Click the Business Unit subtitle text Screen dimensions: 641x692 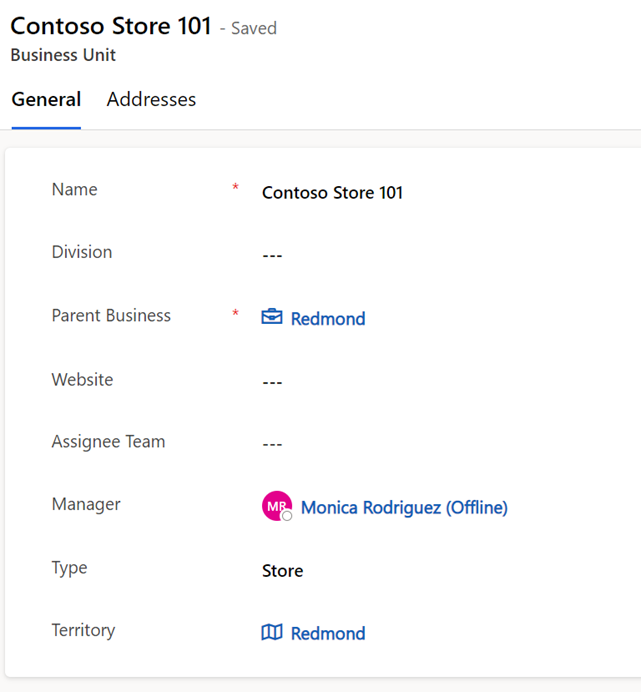point(63,55)
